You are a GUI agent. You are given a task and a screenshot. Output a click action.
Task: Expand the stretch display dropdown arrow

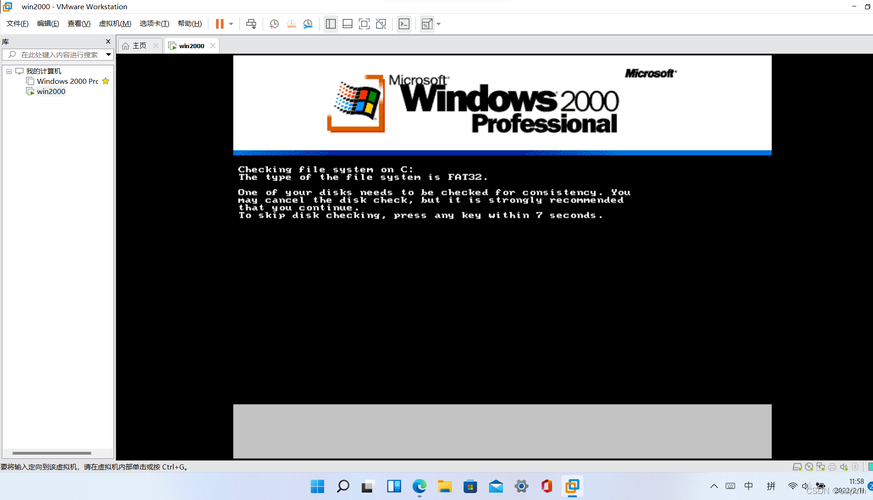pos(439,24)
